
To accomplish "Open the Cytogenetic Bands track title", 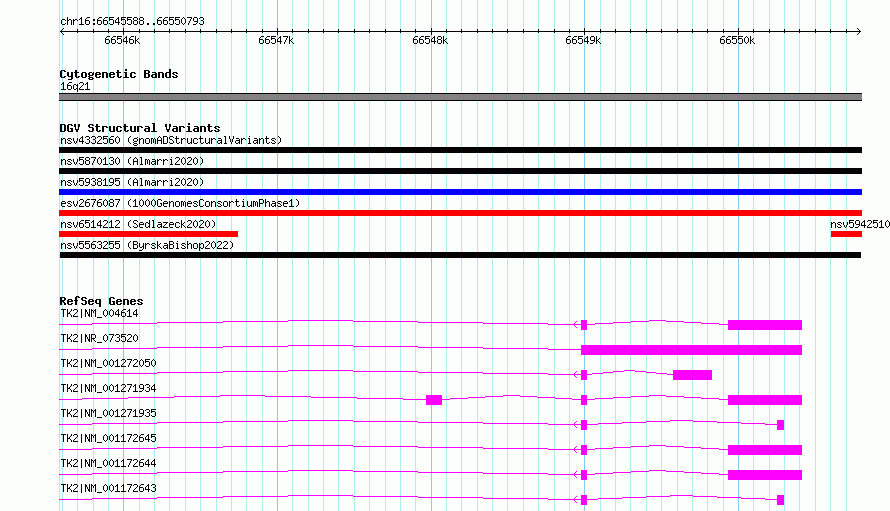I will point(119,74).
